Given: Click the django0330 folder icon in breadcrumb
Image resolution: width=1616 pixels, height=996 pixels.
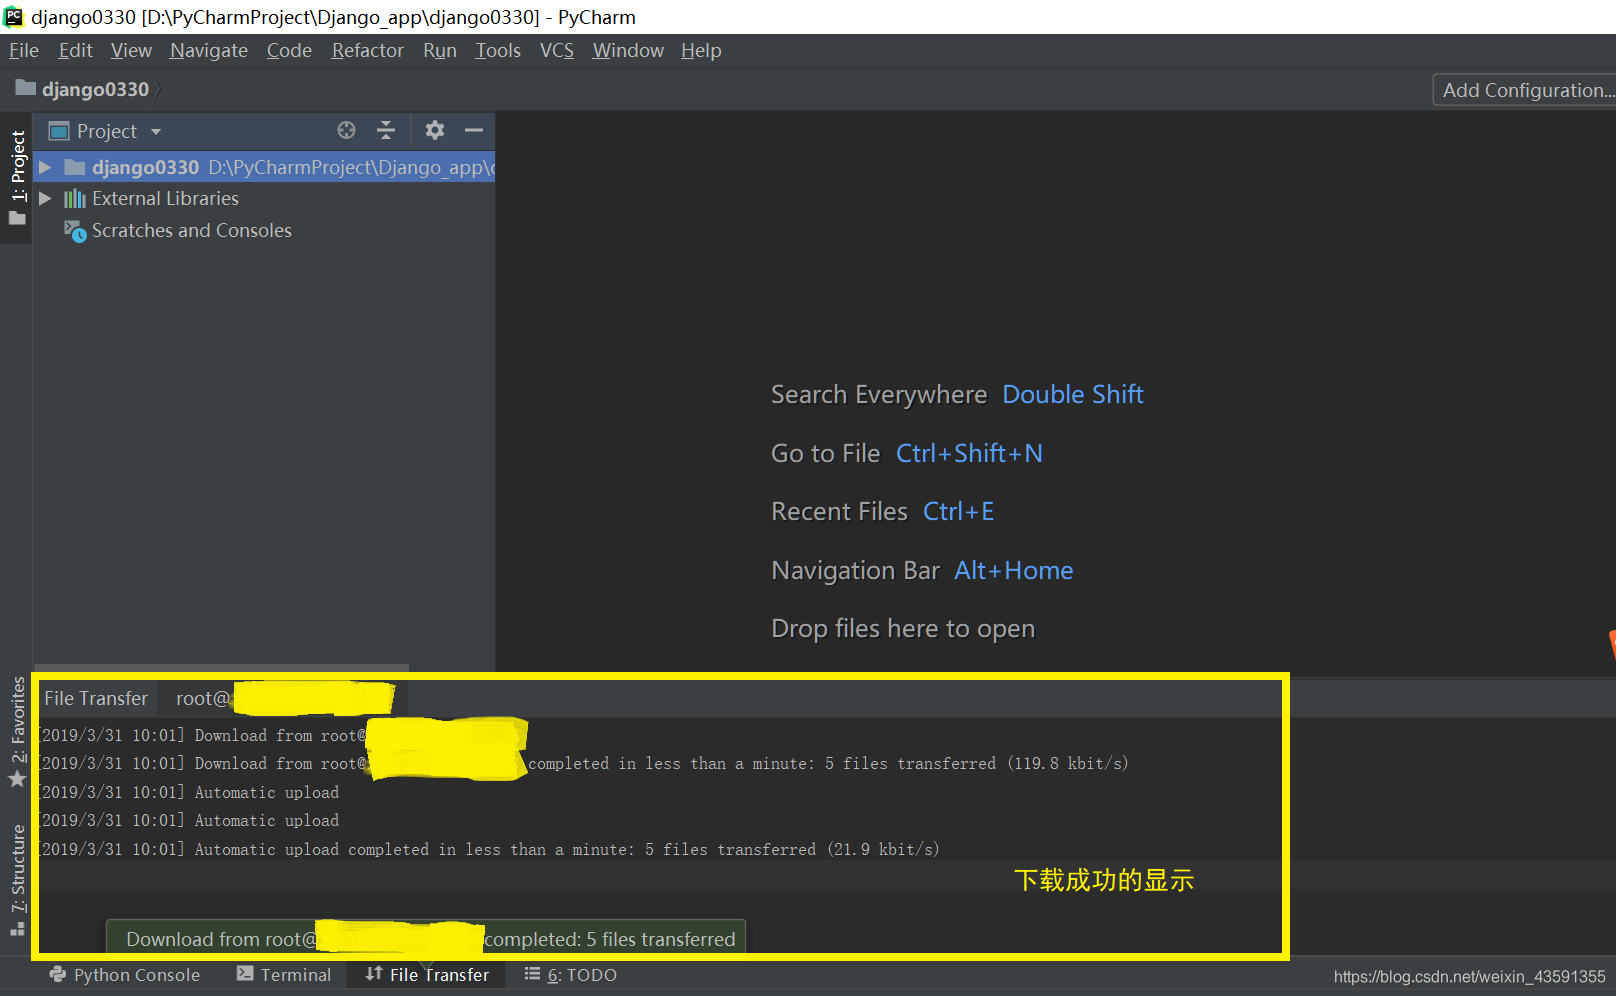Looking at the screenshot, I should tap(26, 88).
